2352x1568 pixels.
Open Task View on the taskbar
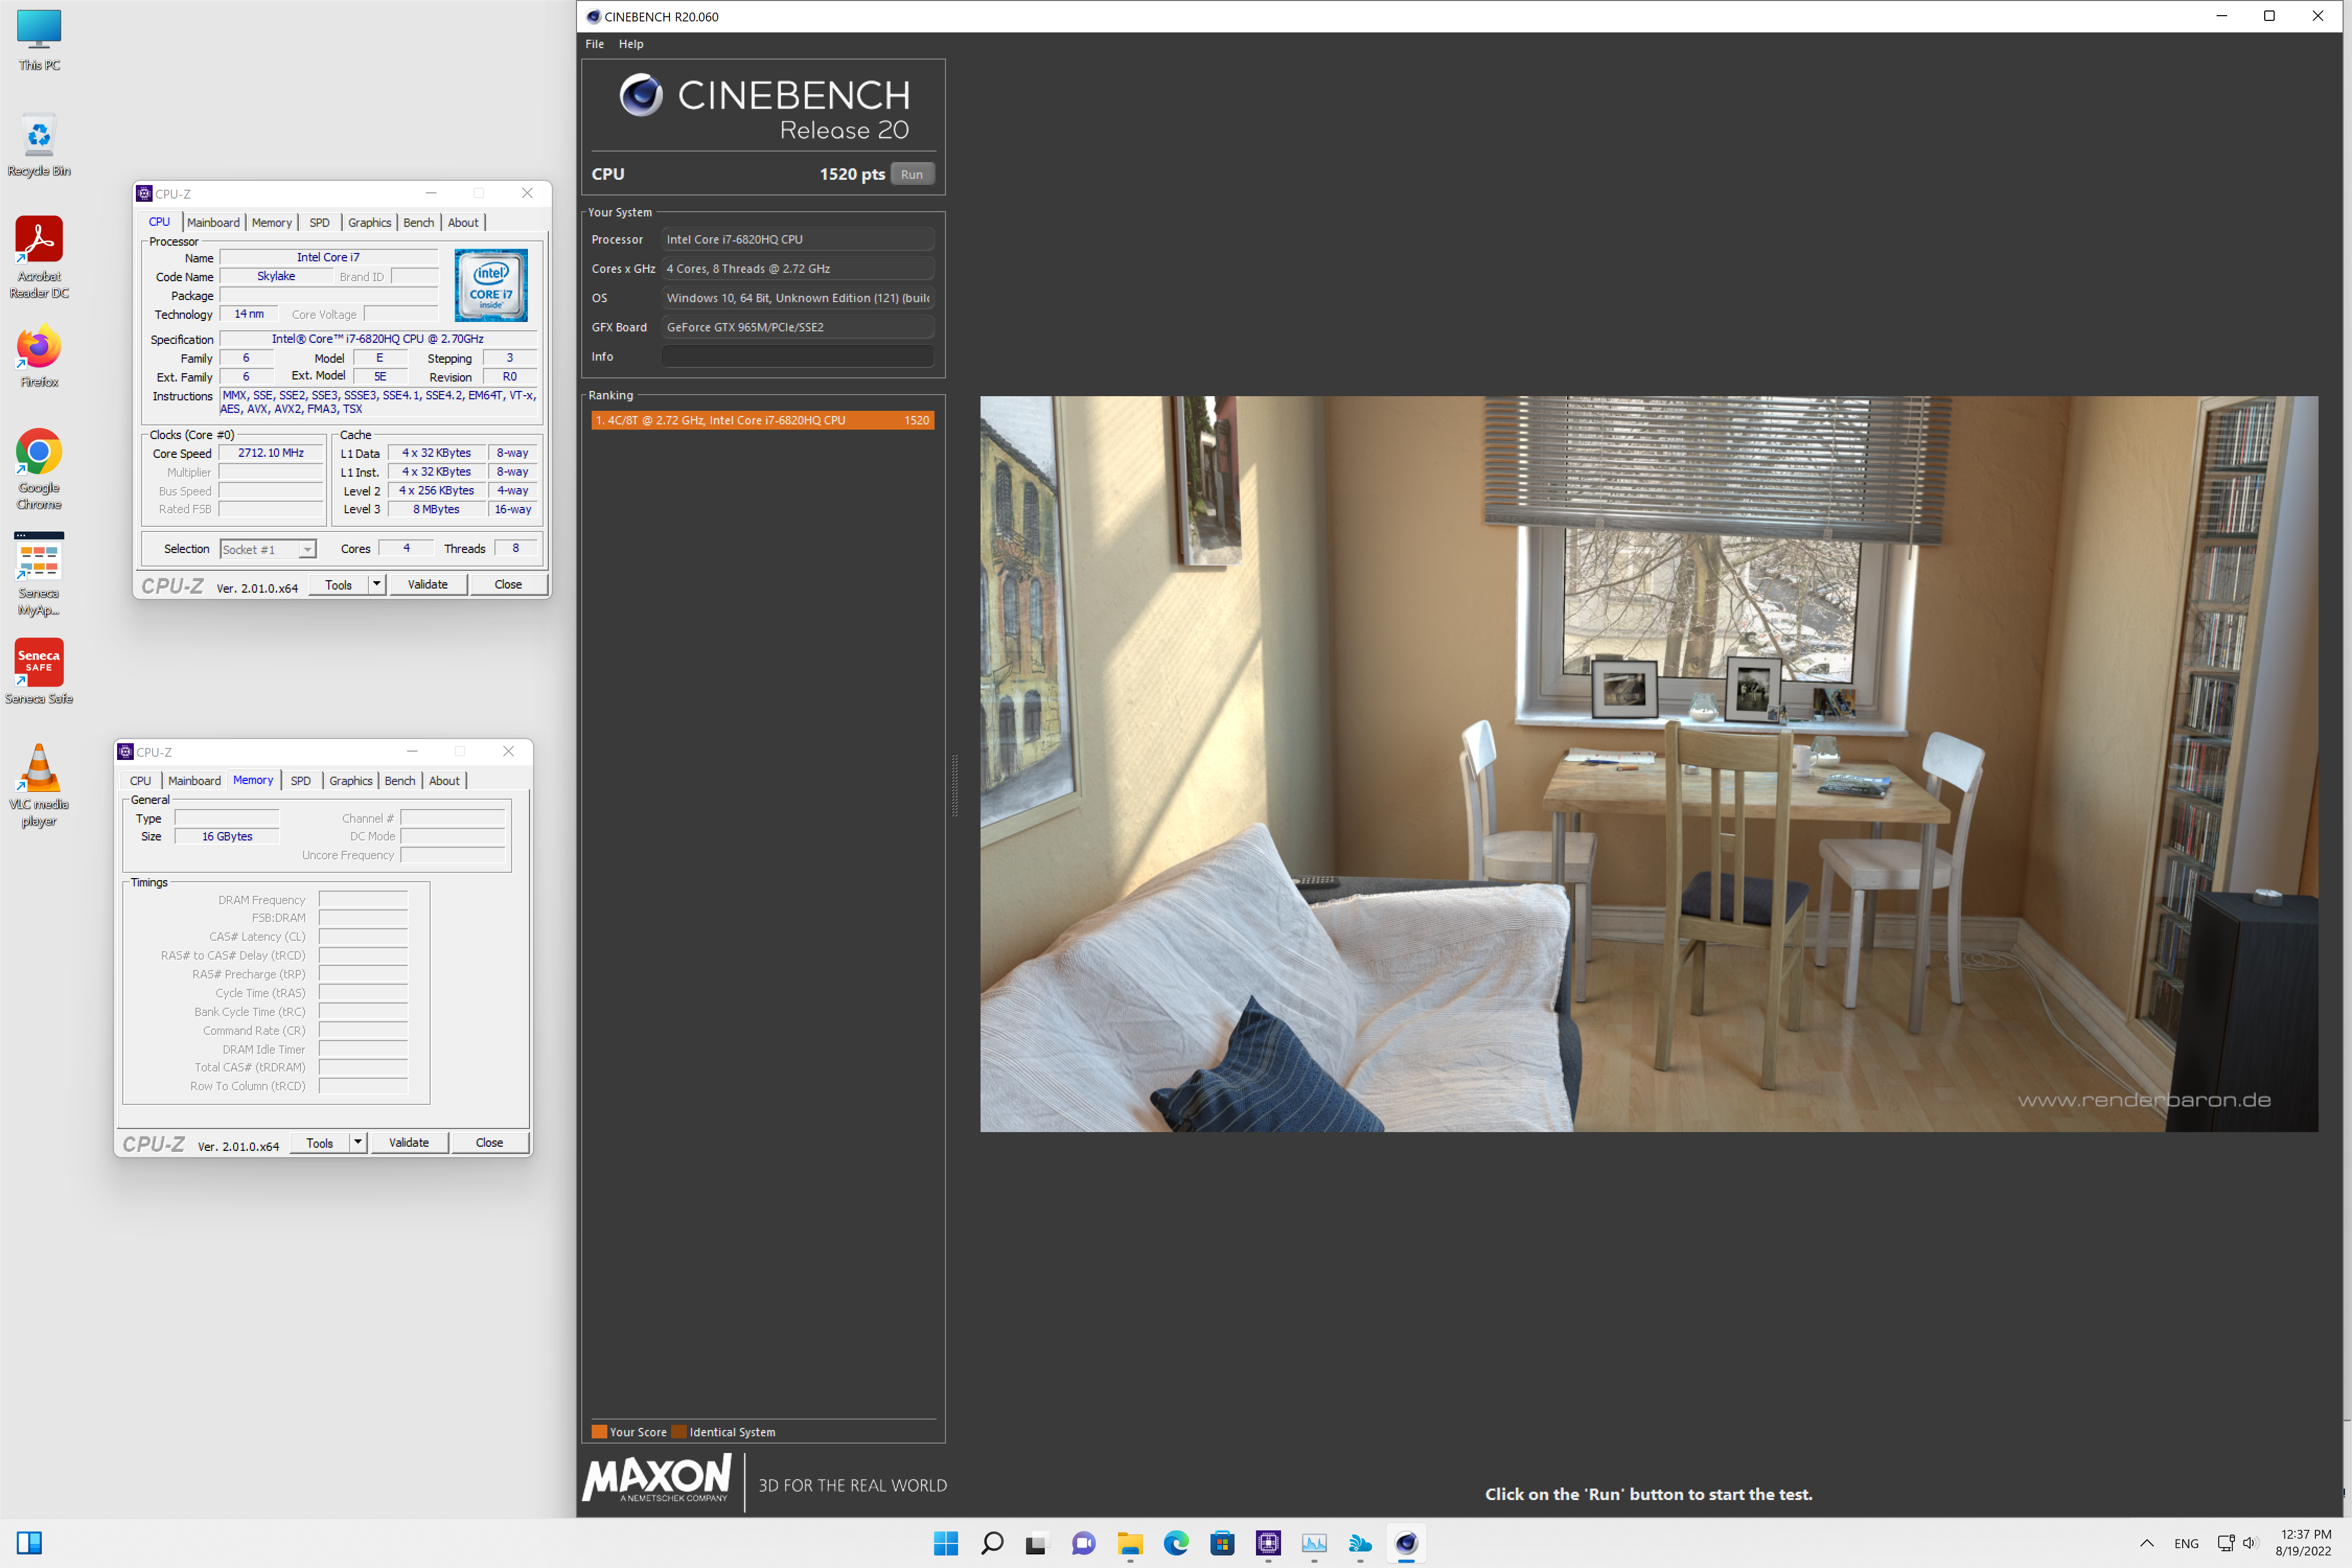[x=1037, y=1543]
